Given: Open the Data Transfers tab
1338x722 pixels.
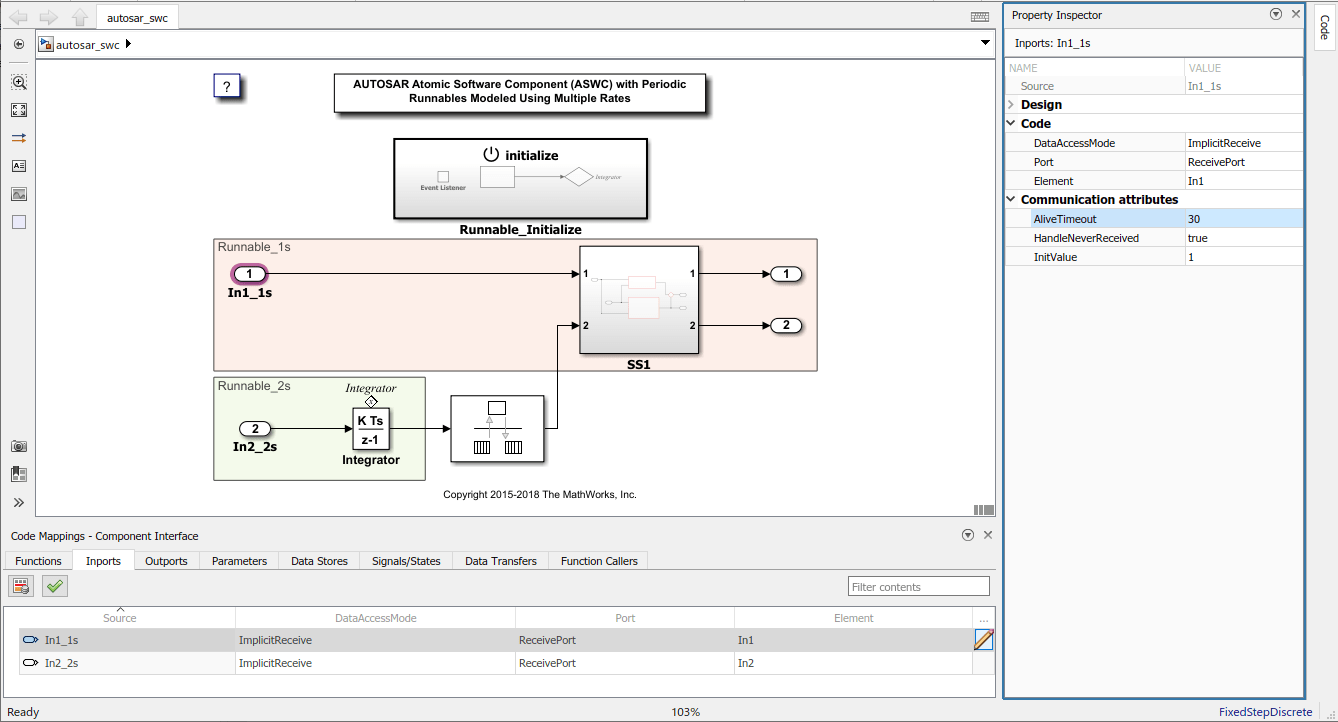Looking at the screenshot, I should click(x=500, y=561).
